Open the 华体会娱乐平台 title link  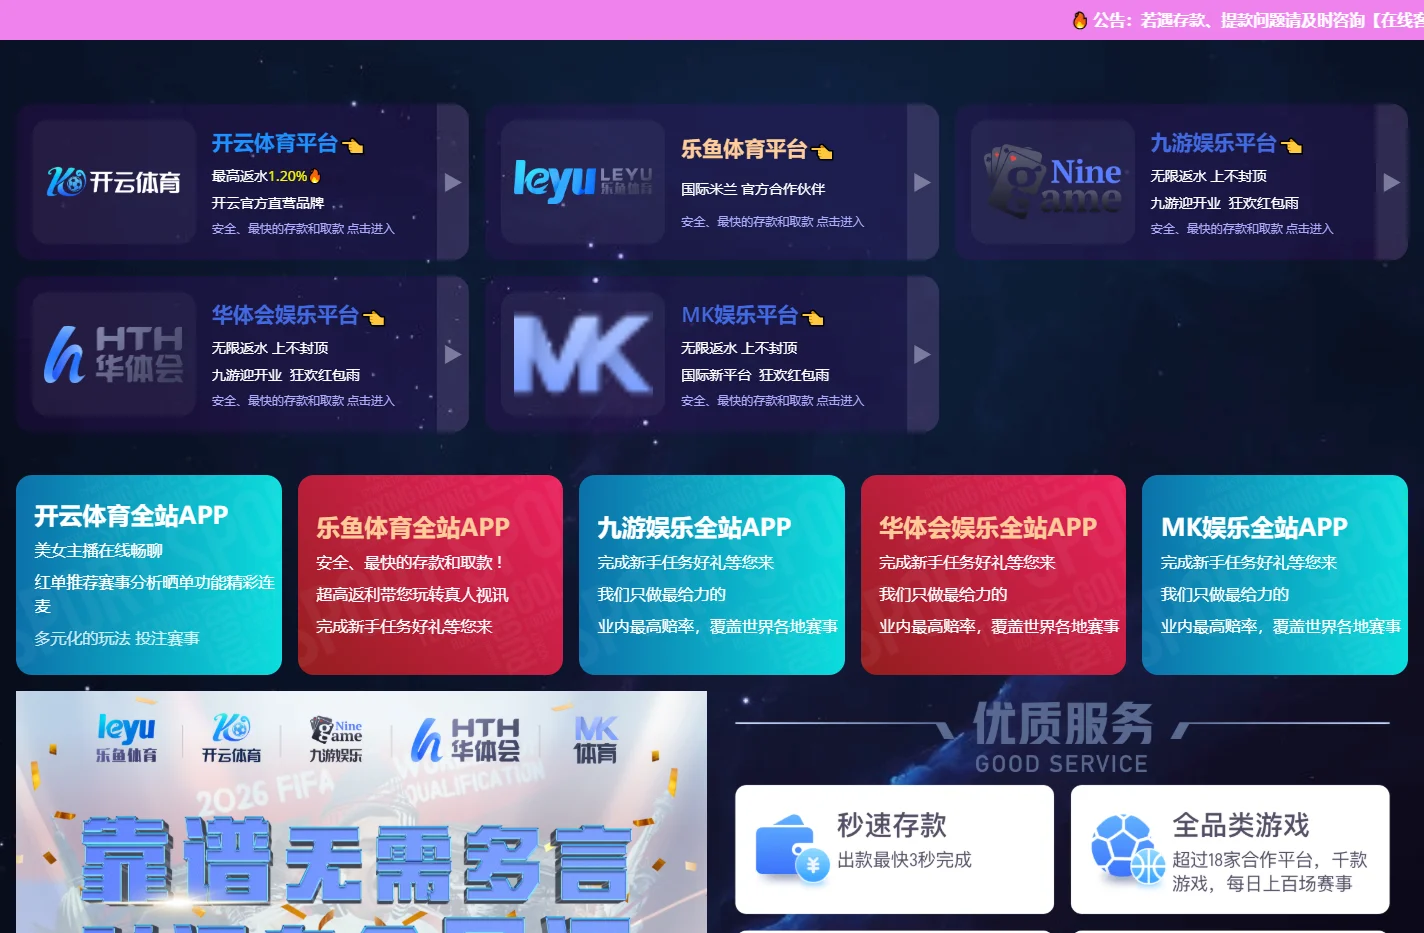[285, 316]
